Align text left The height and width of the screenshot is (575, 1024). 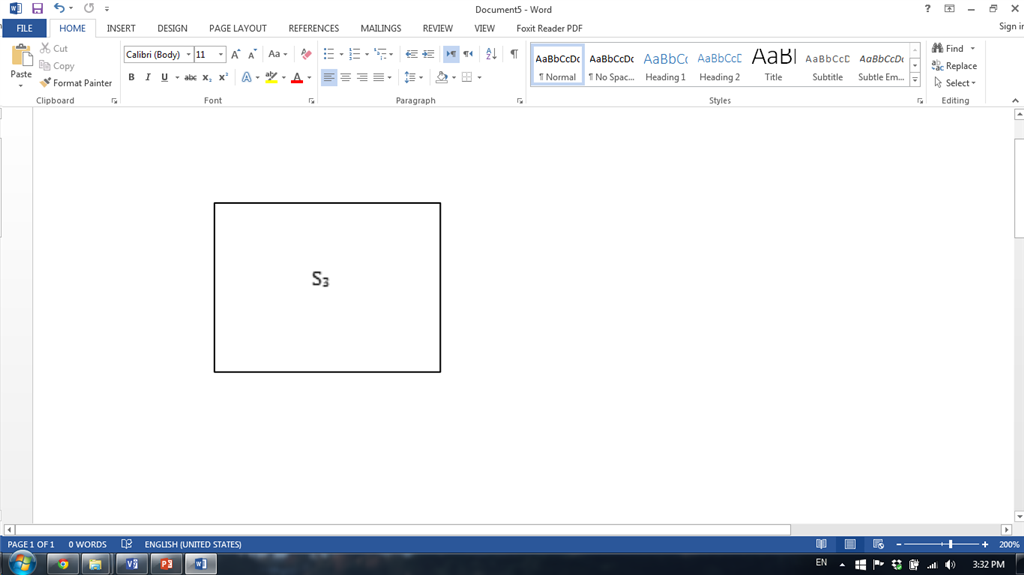329,77
